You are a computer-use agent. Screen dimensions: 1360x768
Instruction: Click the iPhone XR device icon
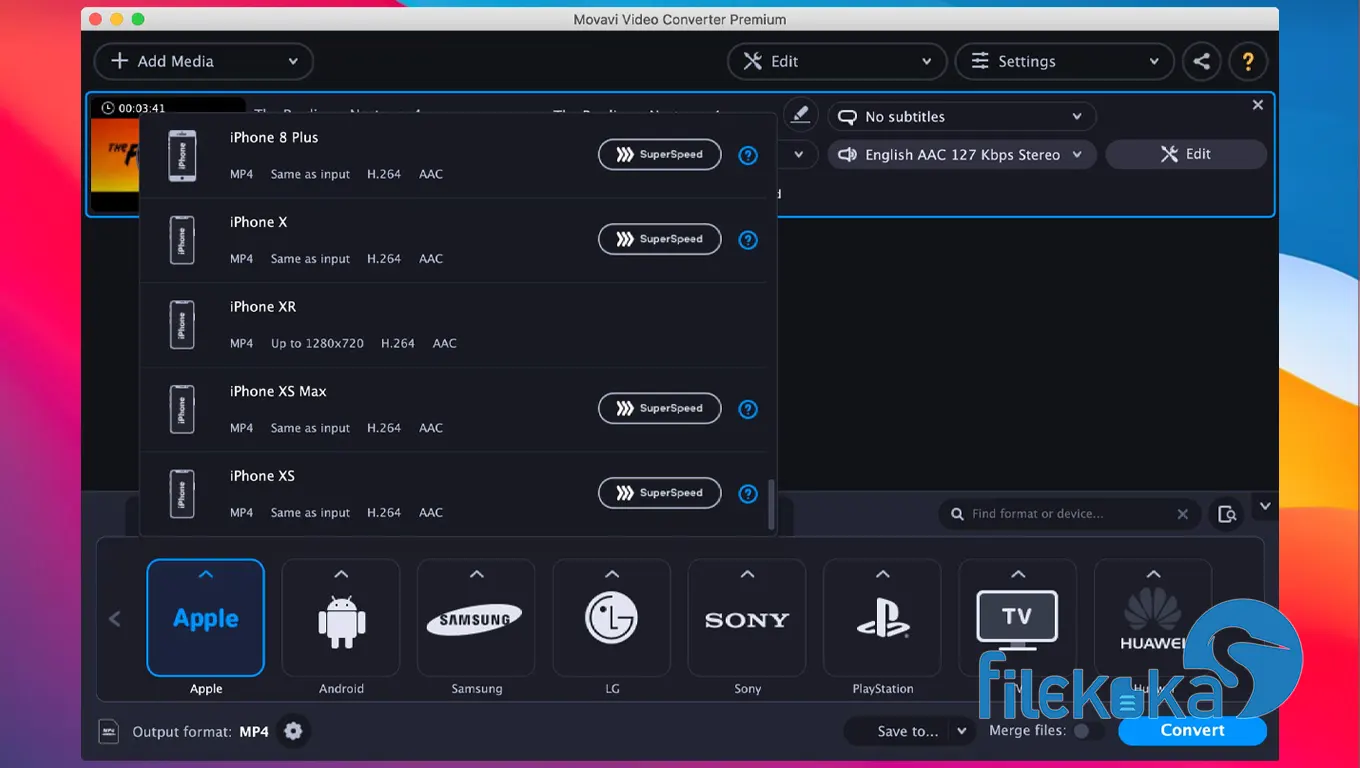click(182, 325)
